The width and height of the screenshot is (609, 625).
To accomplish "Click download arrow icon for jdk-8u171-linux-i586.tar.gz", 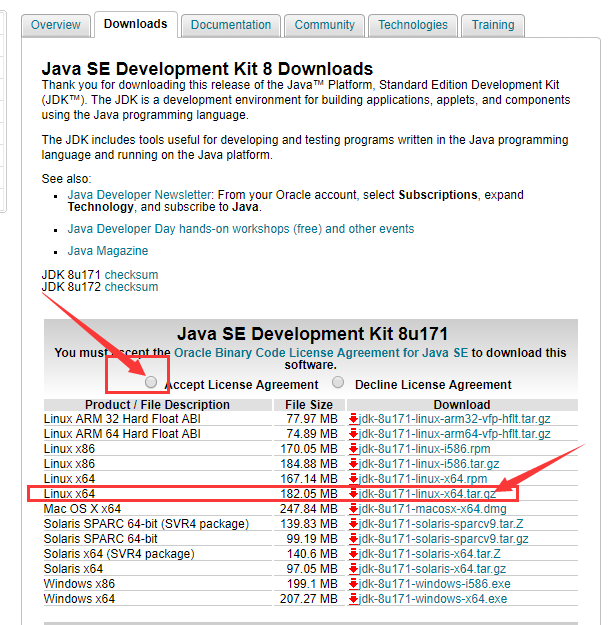I will point(353,464).
